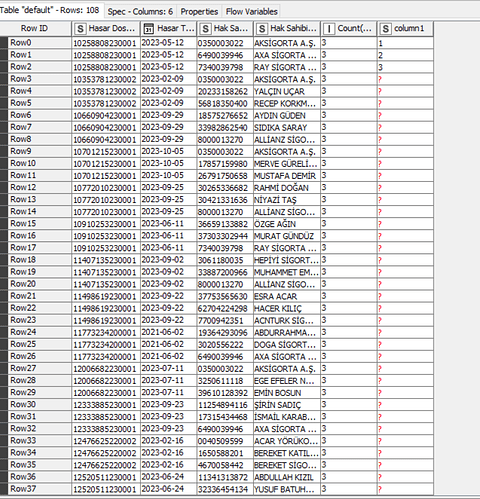Viewport: 480px width, 499px height.
Task: Click date 2023-07-11 in Row28
Action: click(169, 381)
